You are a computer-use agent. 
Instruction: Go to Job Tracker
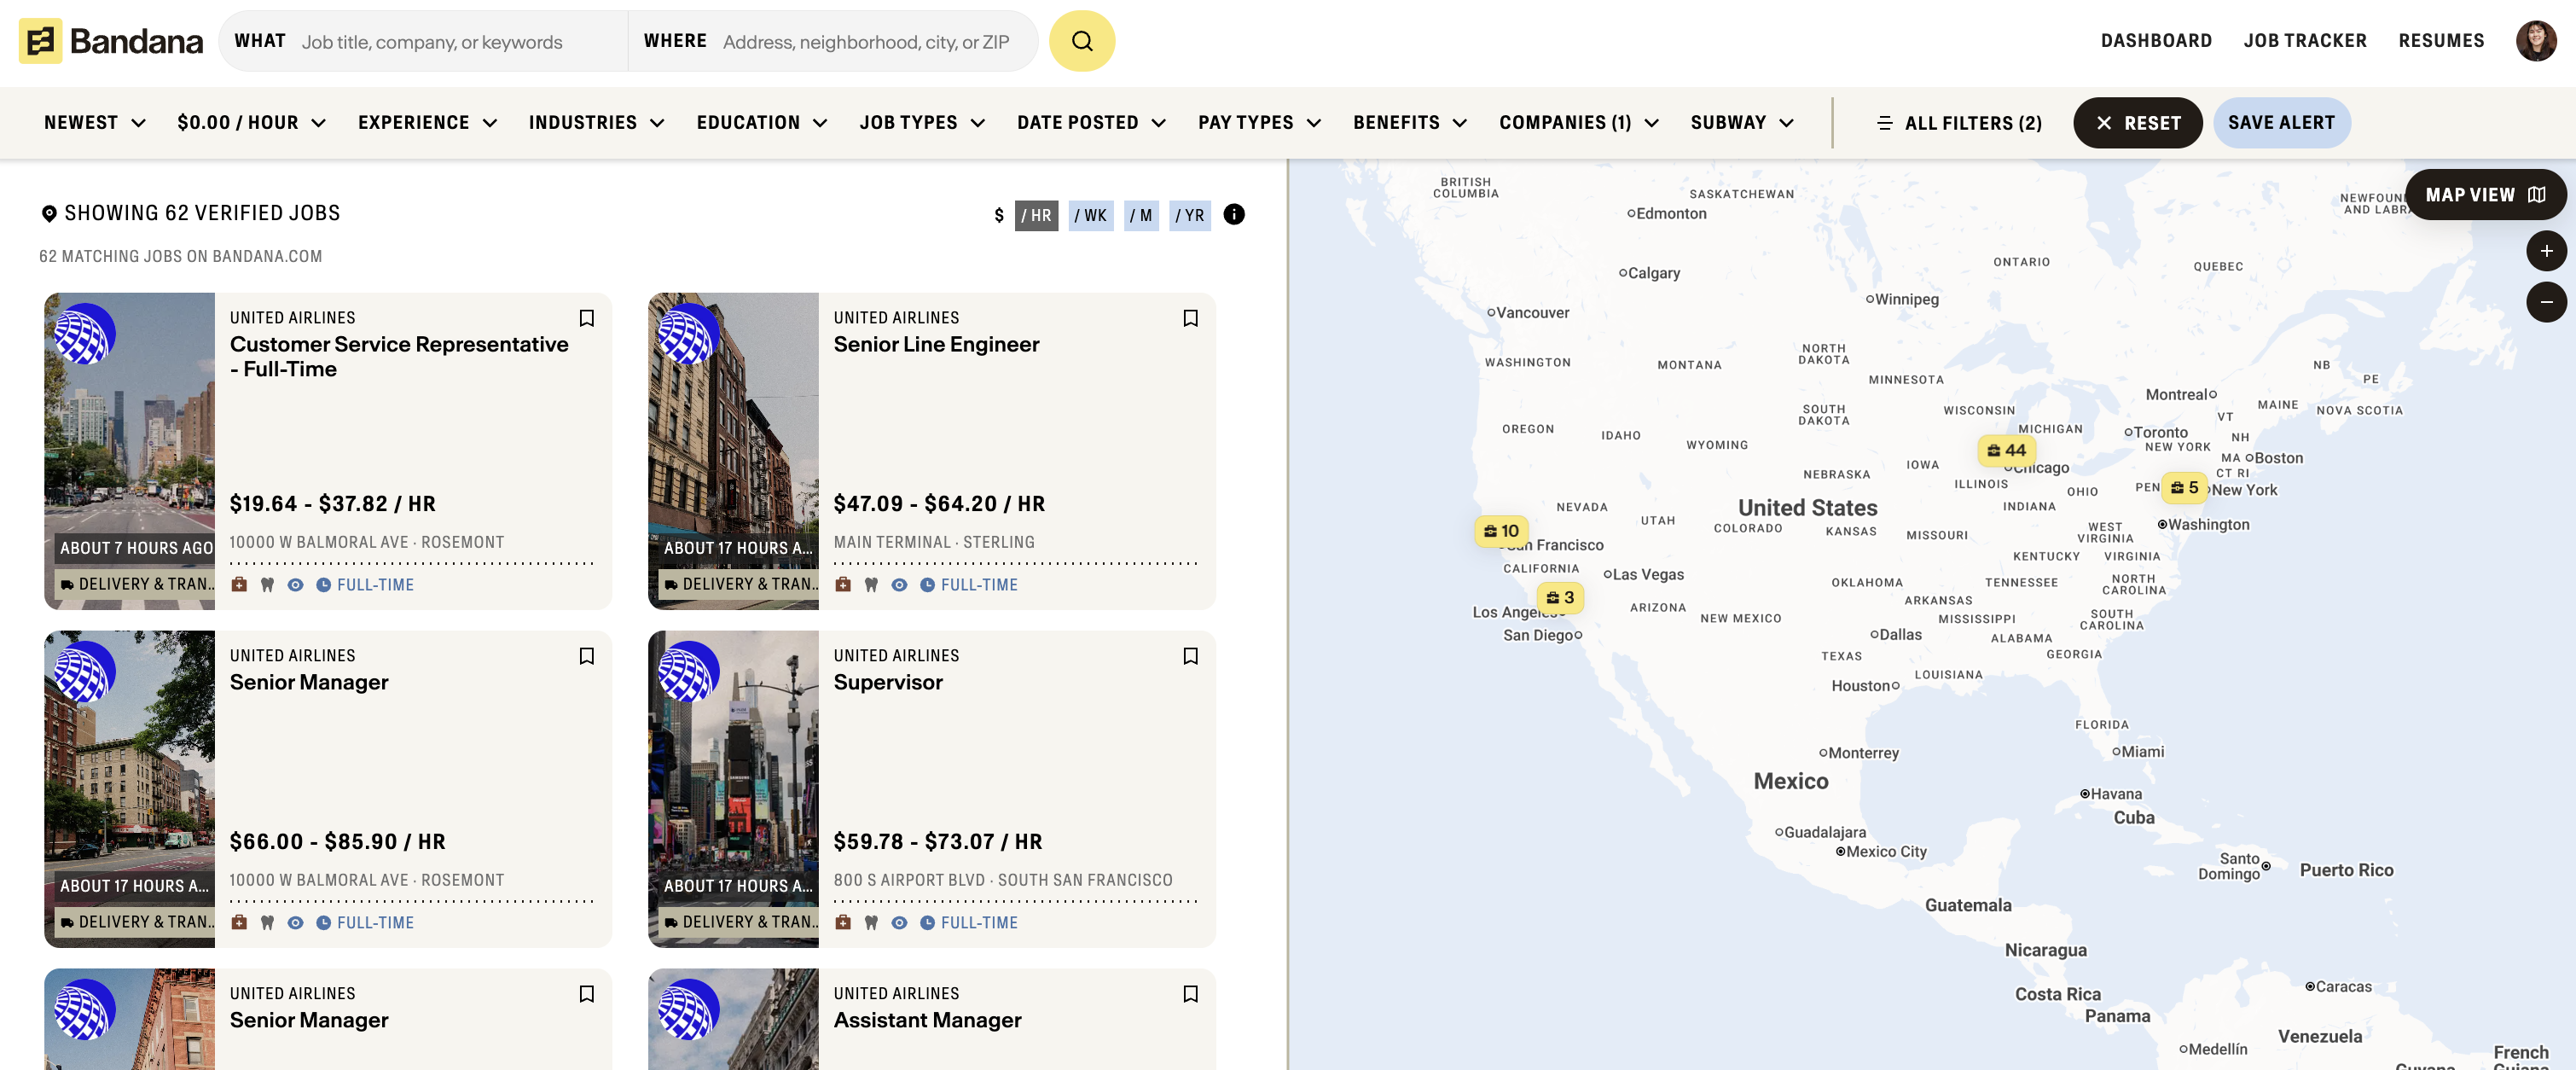tap(2304, 41)
